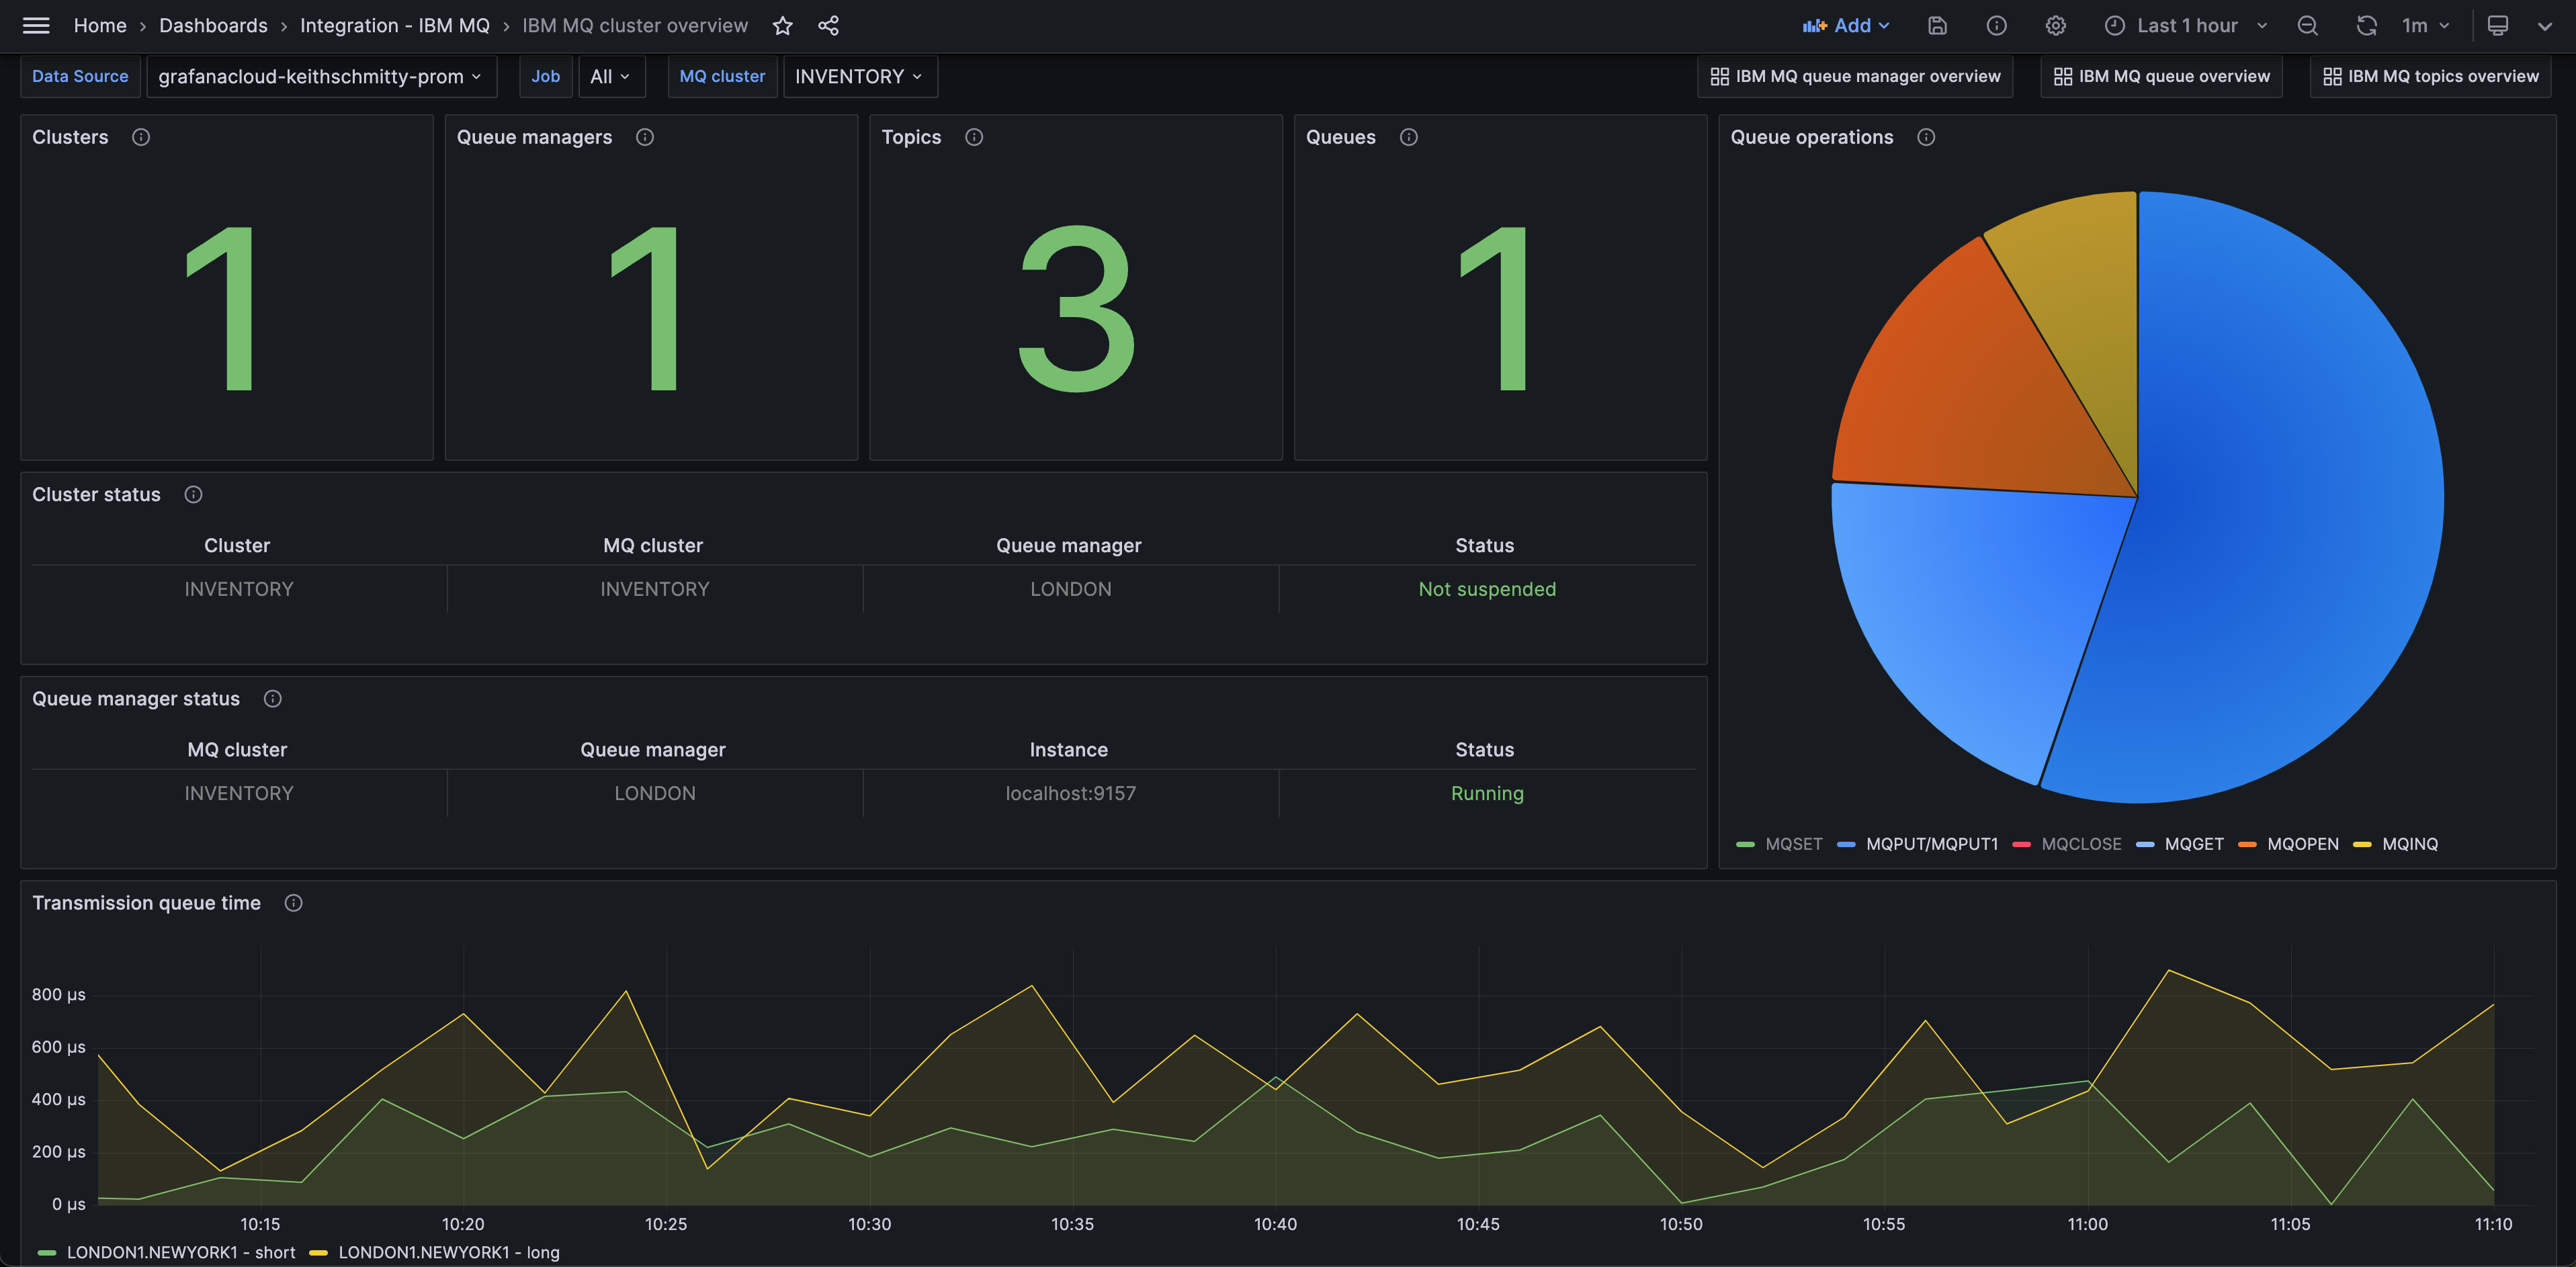Image resolution: width=2576 pixels, height=1267 pixels.
Task: Save the dashboard using the save icon
Action: pyautogui.click(x=1937, y=25)
